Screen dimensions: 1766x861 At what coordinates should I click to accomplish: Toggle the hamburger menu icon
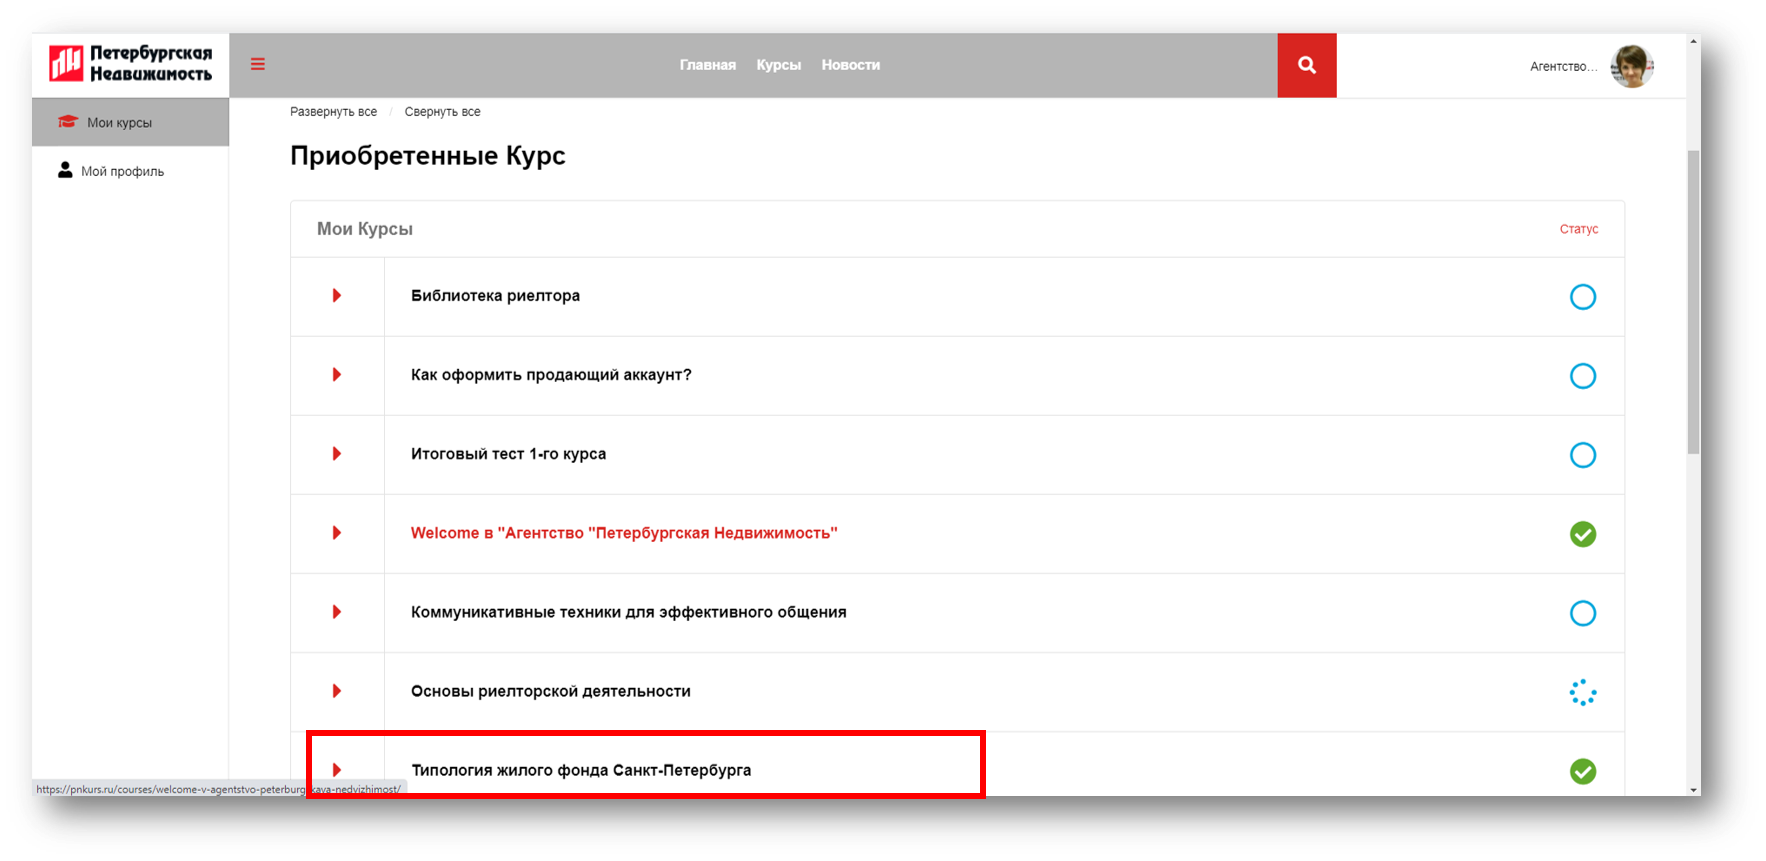(258, 64)
